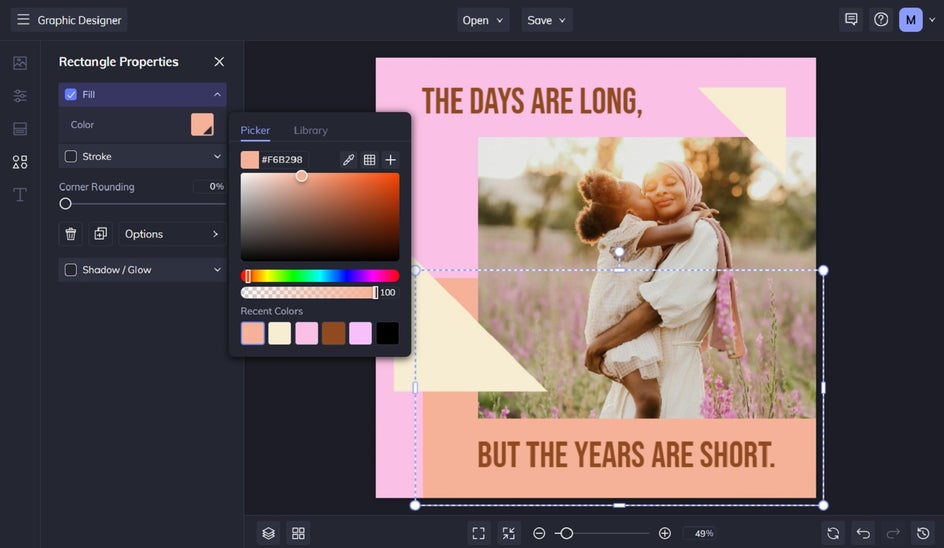Open the Options submenu
Image resolution: width=944 pixels, height=548 pixels.
pyautogui.click(x=172, y=234)
